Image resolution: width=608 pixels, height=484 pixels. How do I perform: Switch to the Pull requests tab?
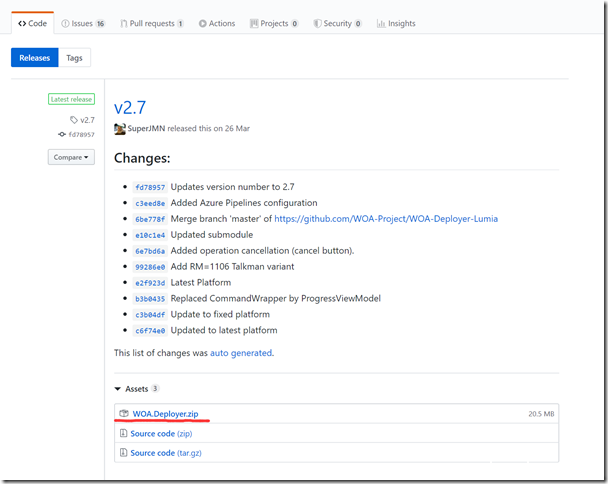pyautogui.click(x=151, y=23)
